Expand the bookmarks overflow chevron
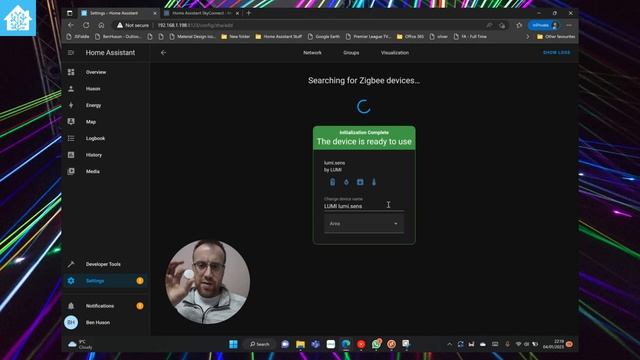The height and width of the screenshot is (360, 640). click(527, 36)
